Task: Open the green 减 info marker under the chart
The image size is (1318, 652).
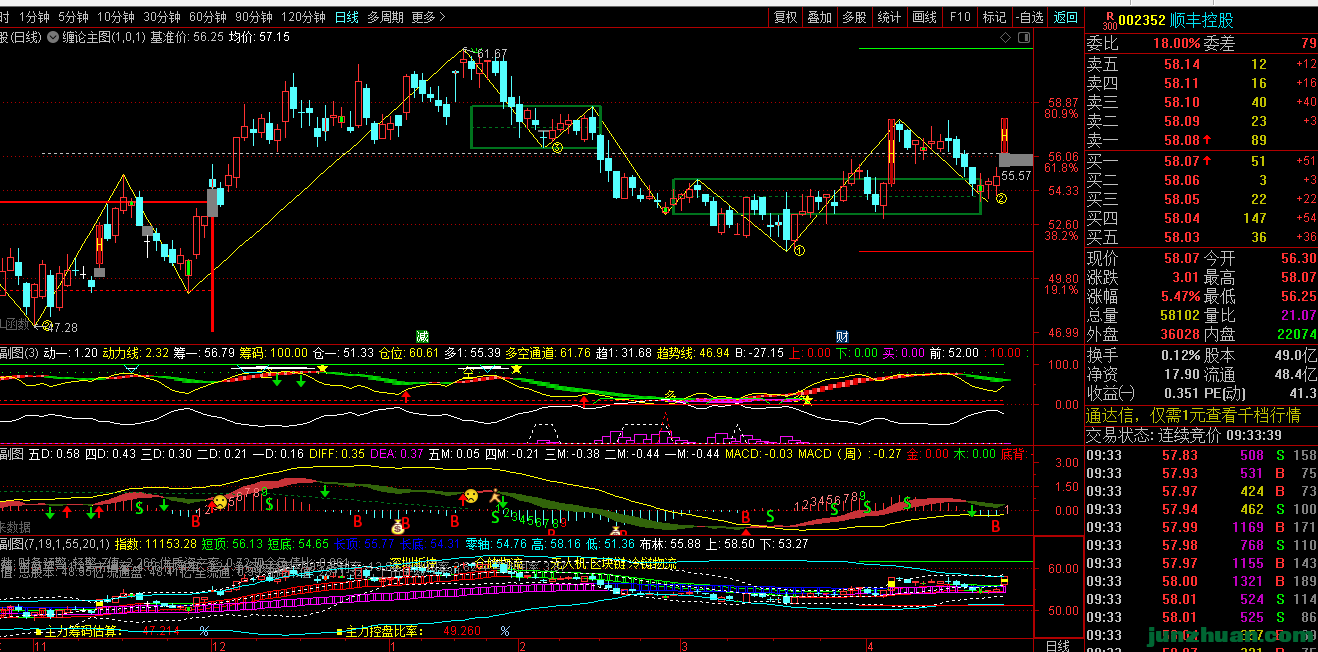Action: [x=423, y=335]
